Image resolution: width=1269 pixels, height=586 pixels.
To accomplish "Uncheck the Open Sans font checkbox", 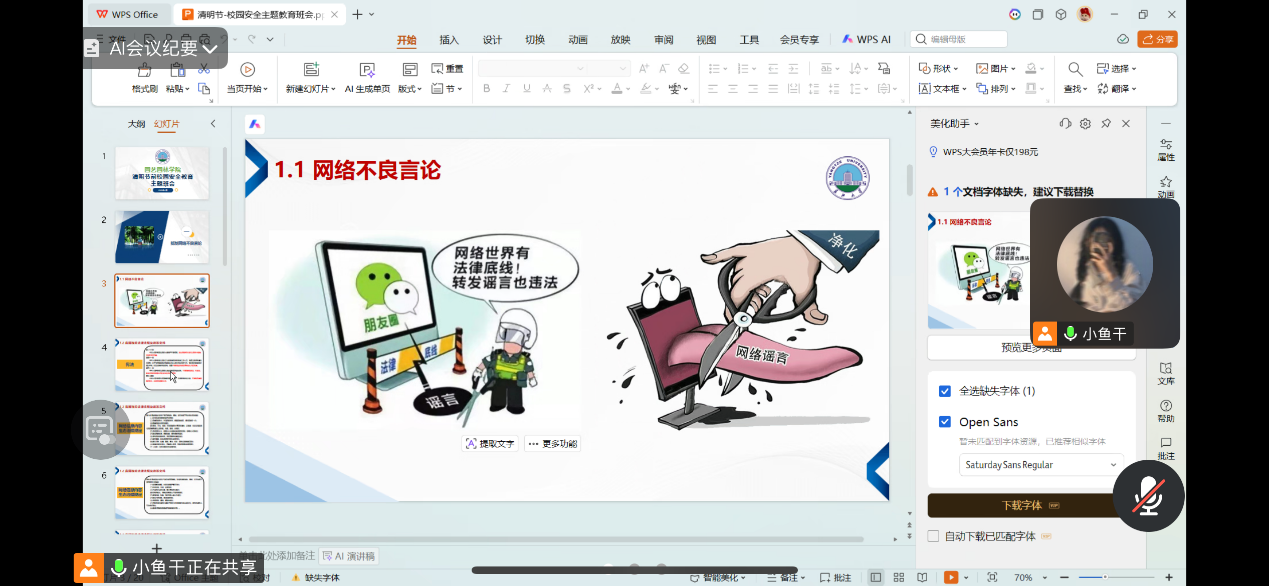I will point(945,422).
